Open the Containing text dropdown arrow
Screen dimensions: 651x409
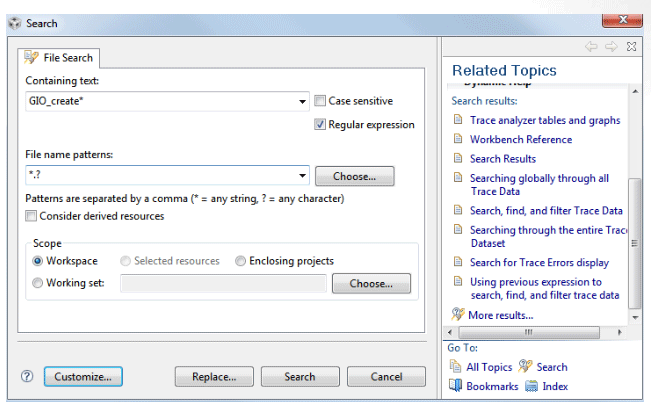click(x=302, y=102)
